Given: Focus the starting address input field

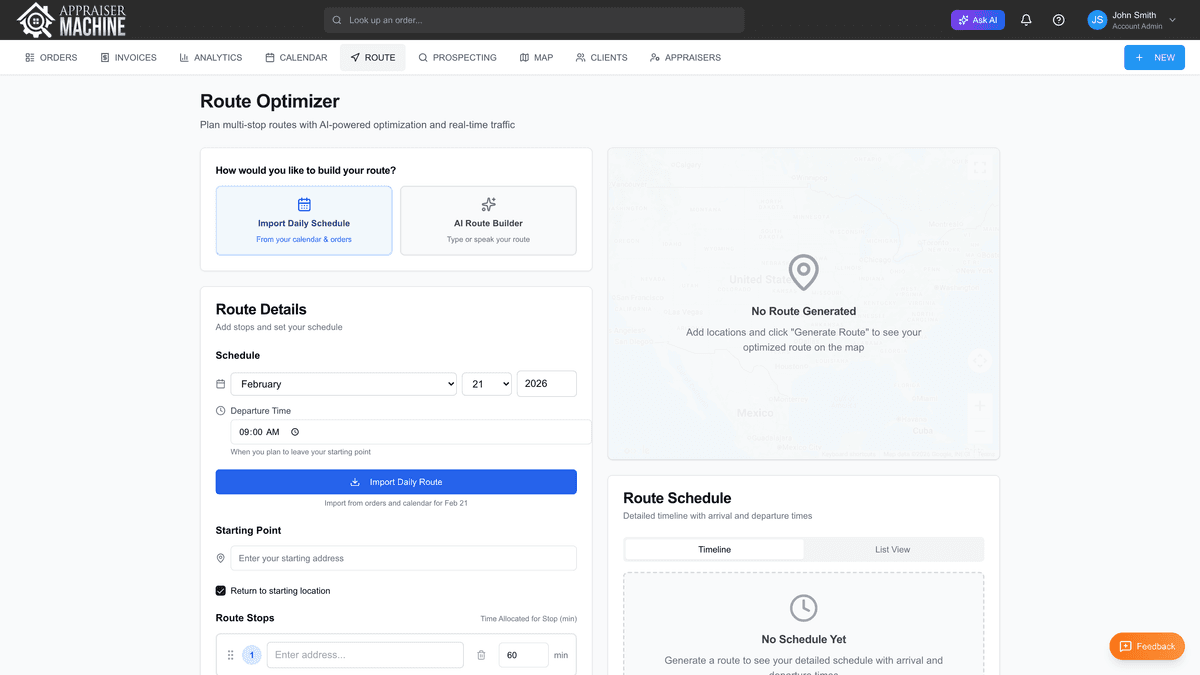Looking at the screenshot, I should 403,558.
